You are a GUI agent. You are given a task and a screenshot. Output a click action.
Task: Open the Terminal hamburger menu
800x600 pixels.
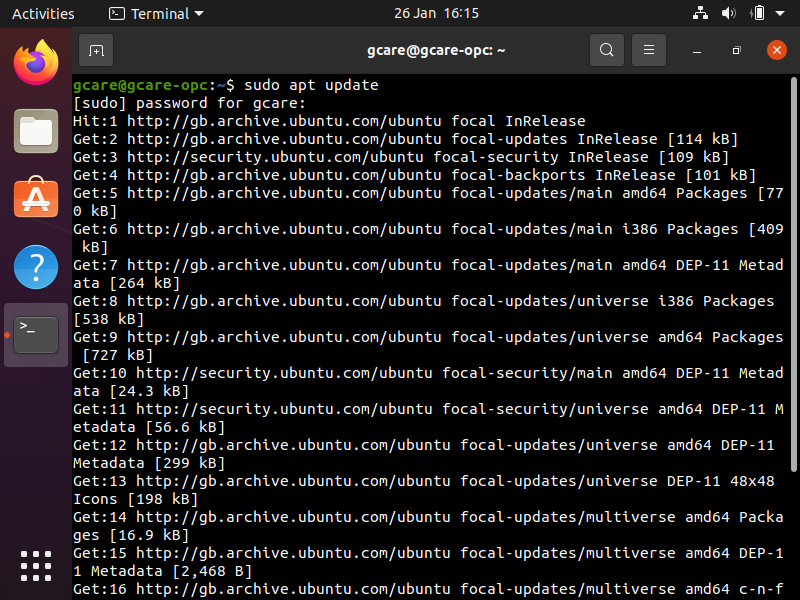click(648, 50)
